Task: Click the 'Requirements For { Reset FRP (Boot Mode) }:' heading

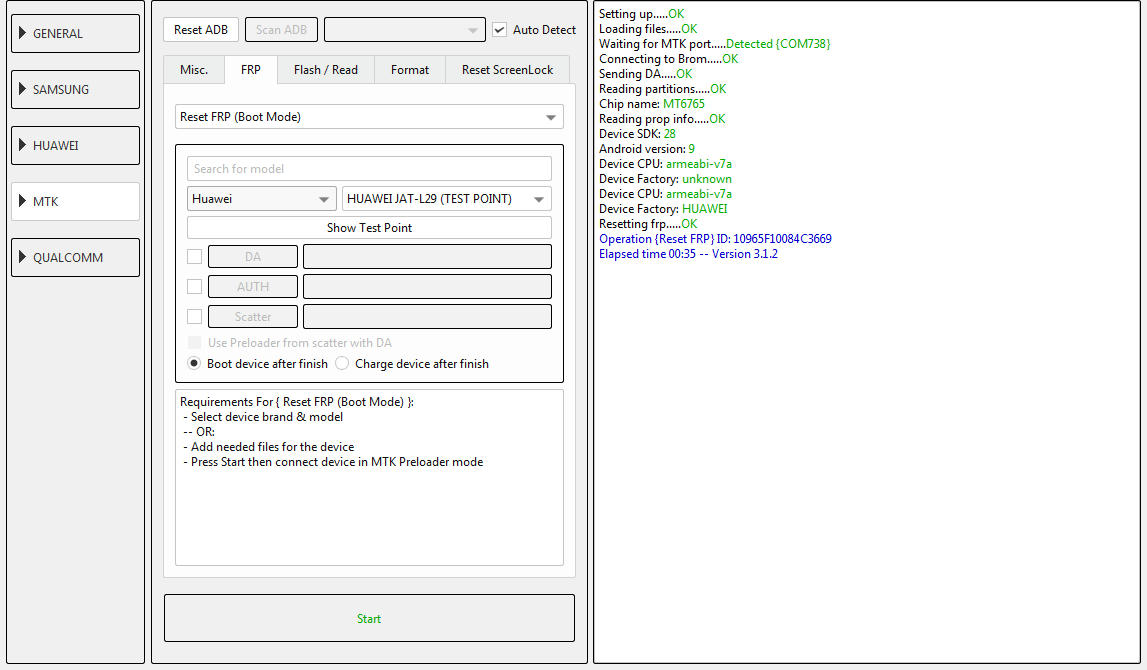Action: click(x=297, y=402)
